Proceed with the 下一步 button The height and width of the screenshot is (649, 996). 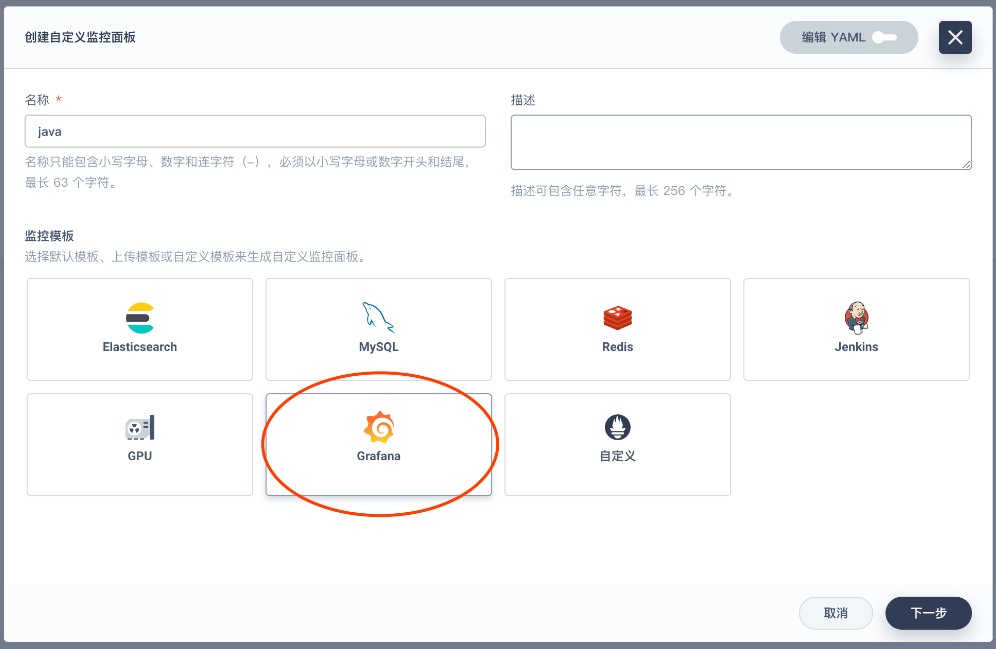coord(928,613)
